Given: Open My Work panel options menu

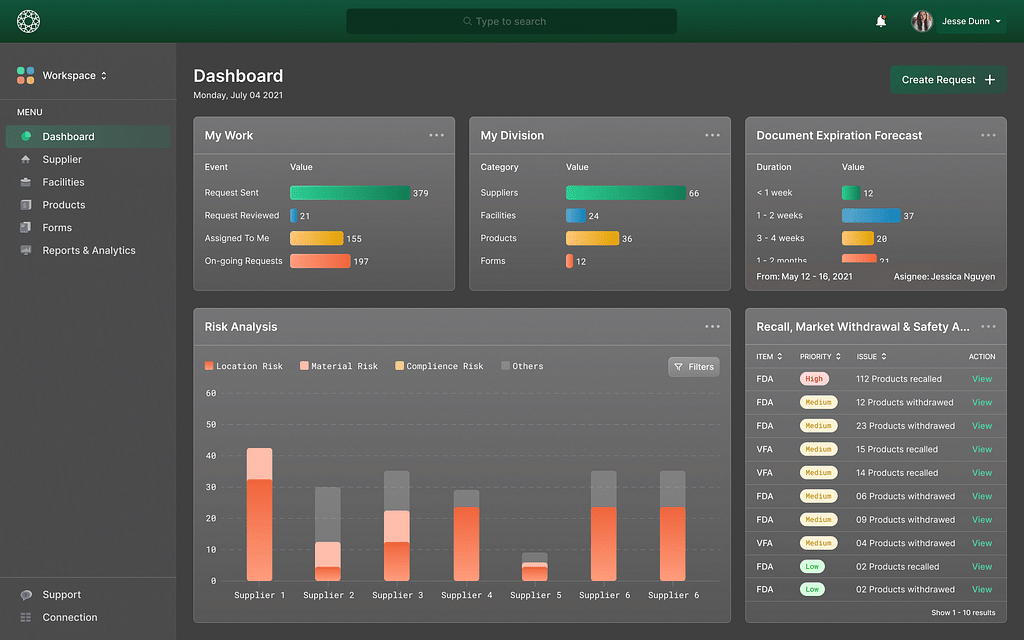Looking at the screenshot, I should 436,136.
